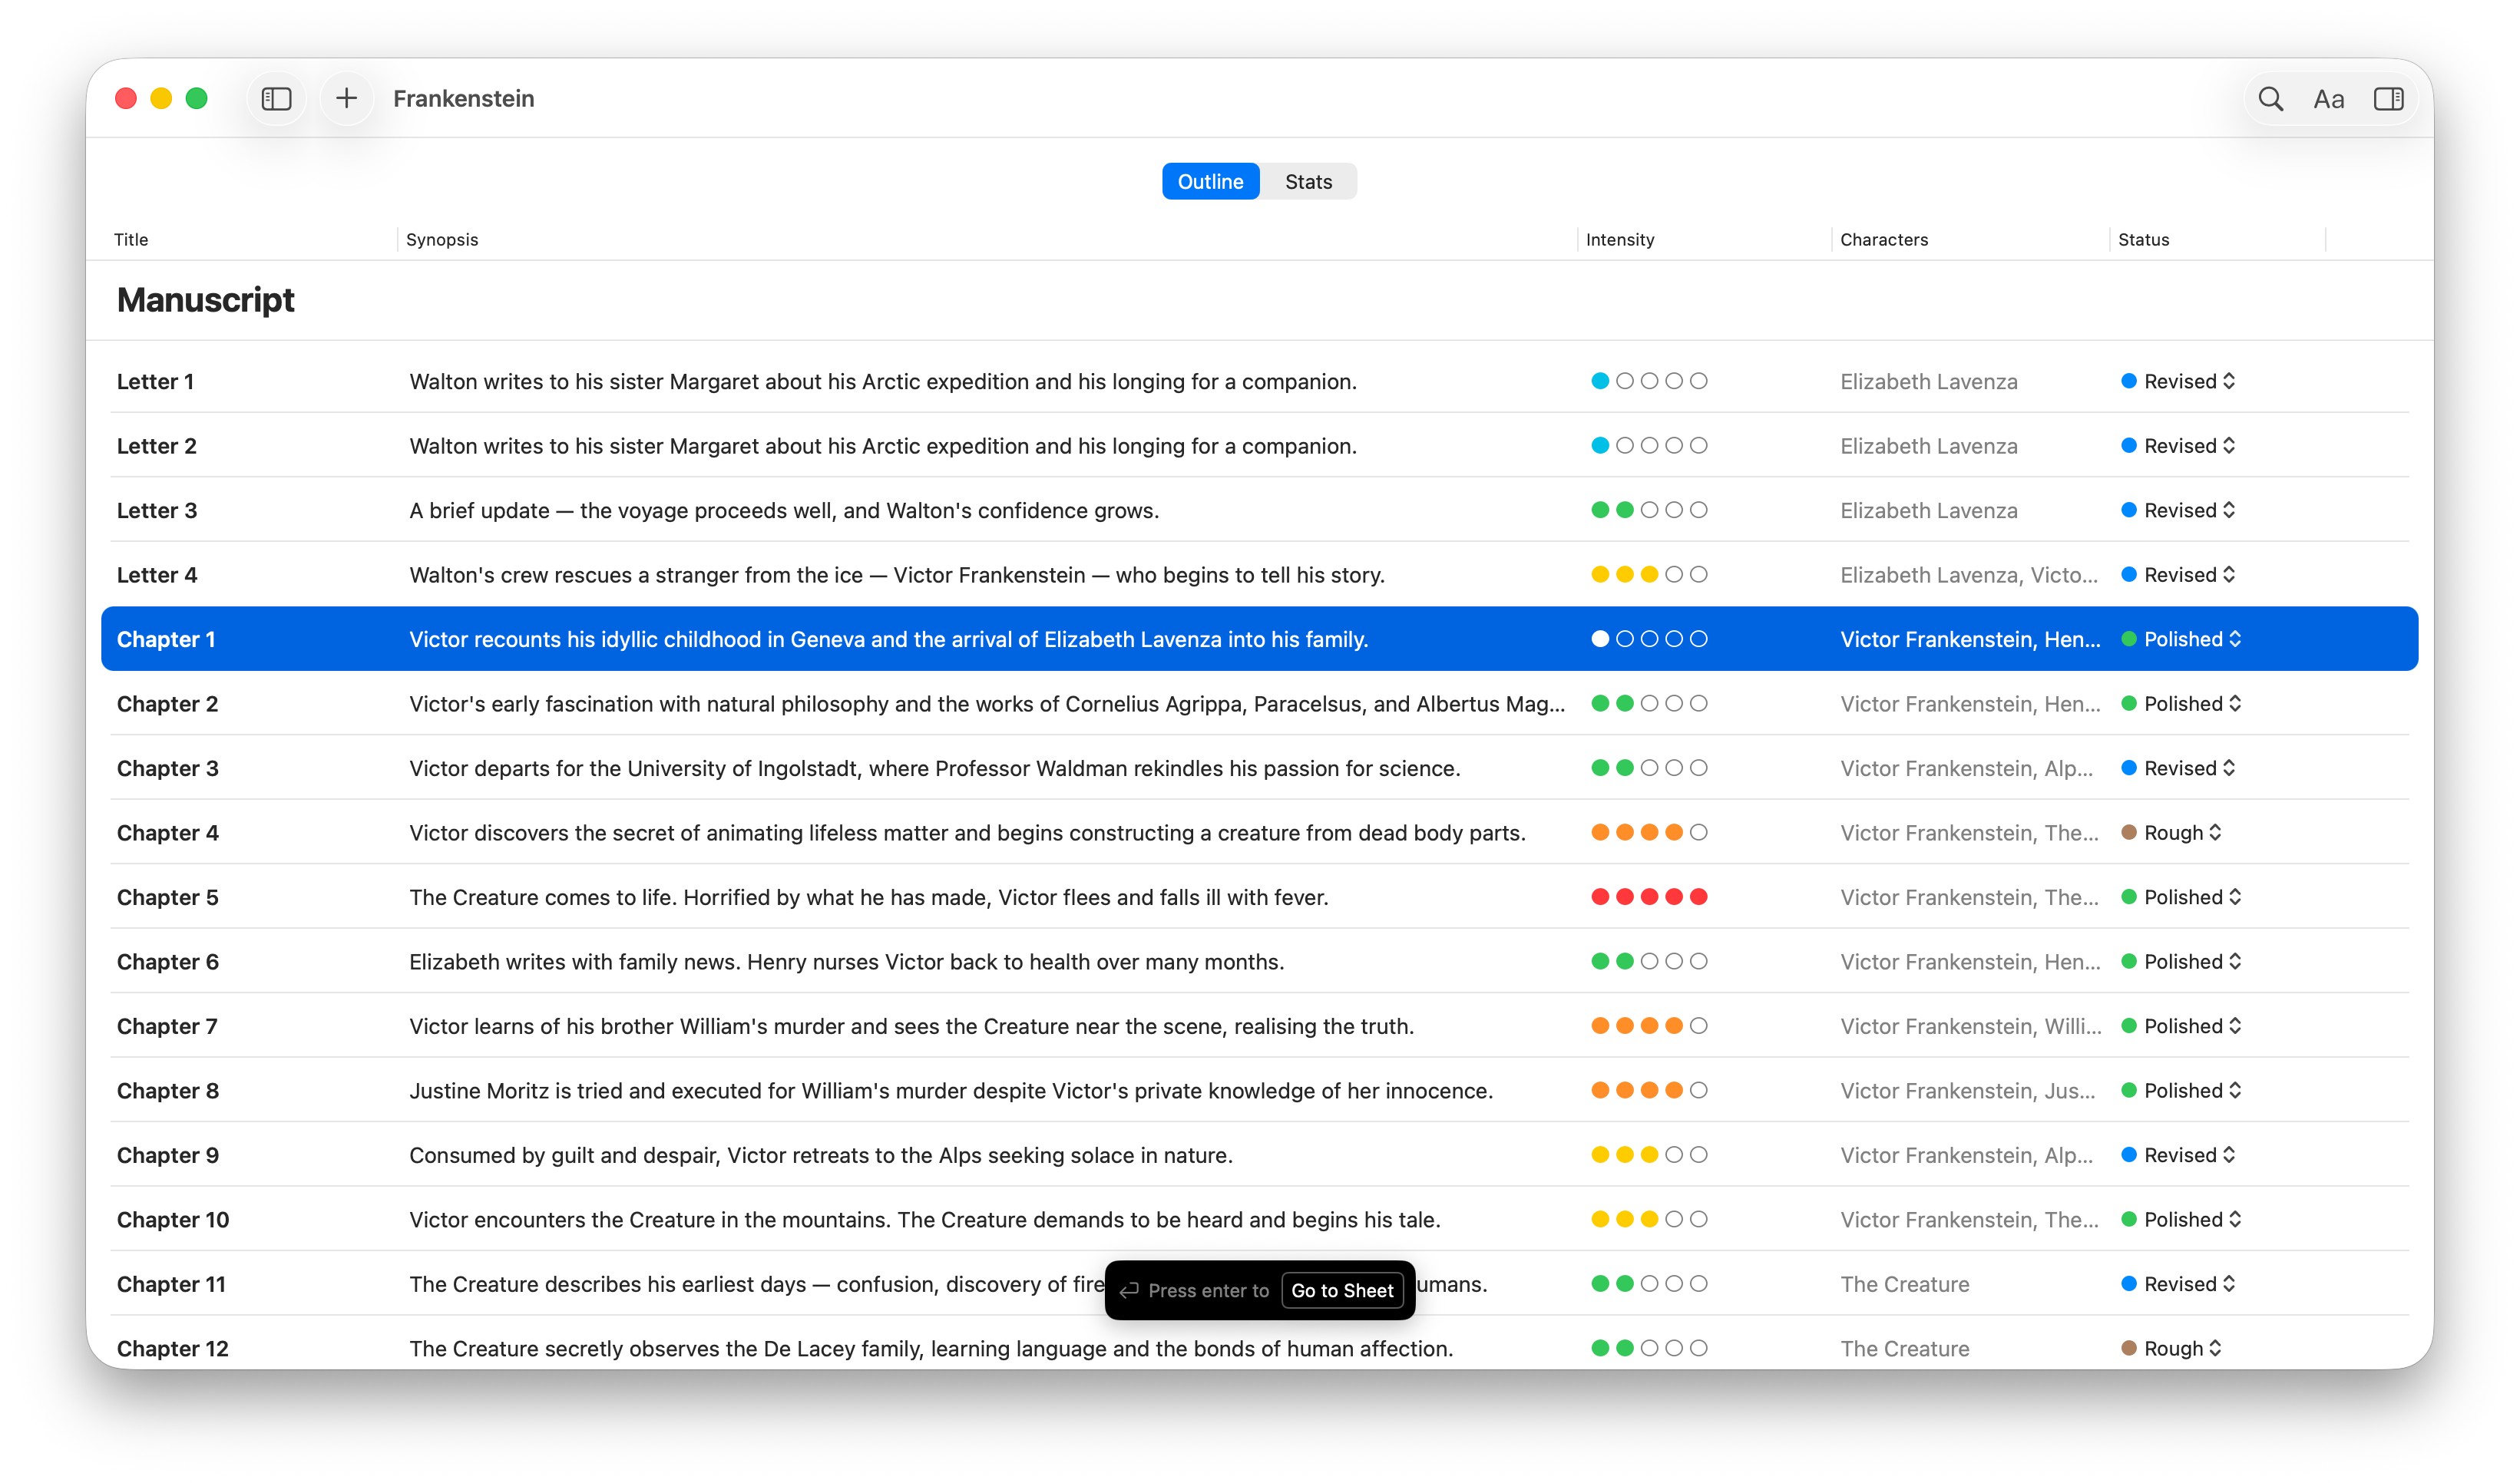
Task: Click the Synopsis column header
Action: tap(442, 239)
